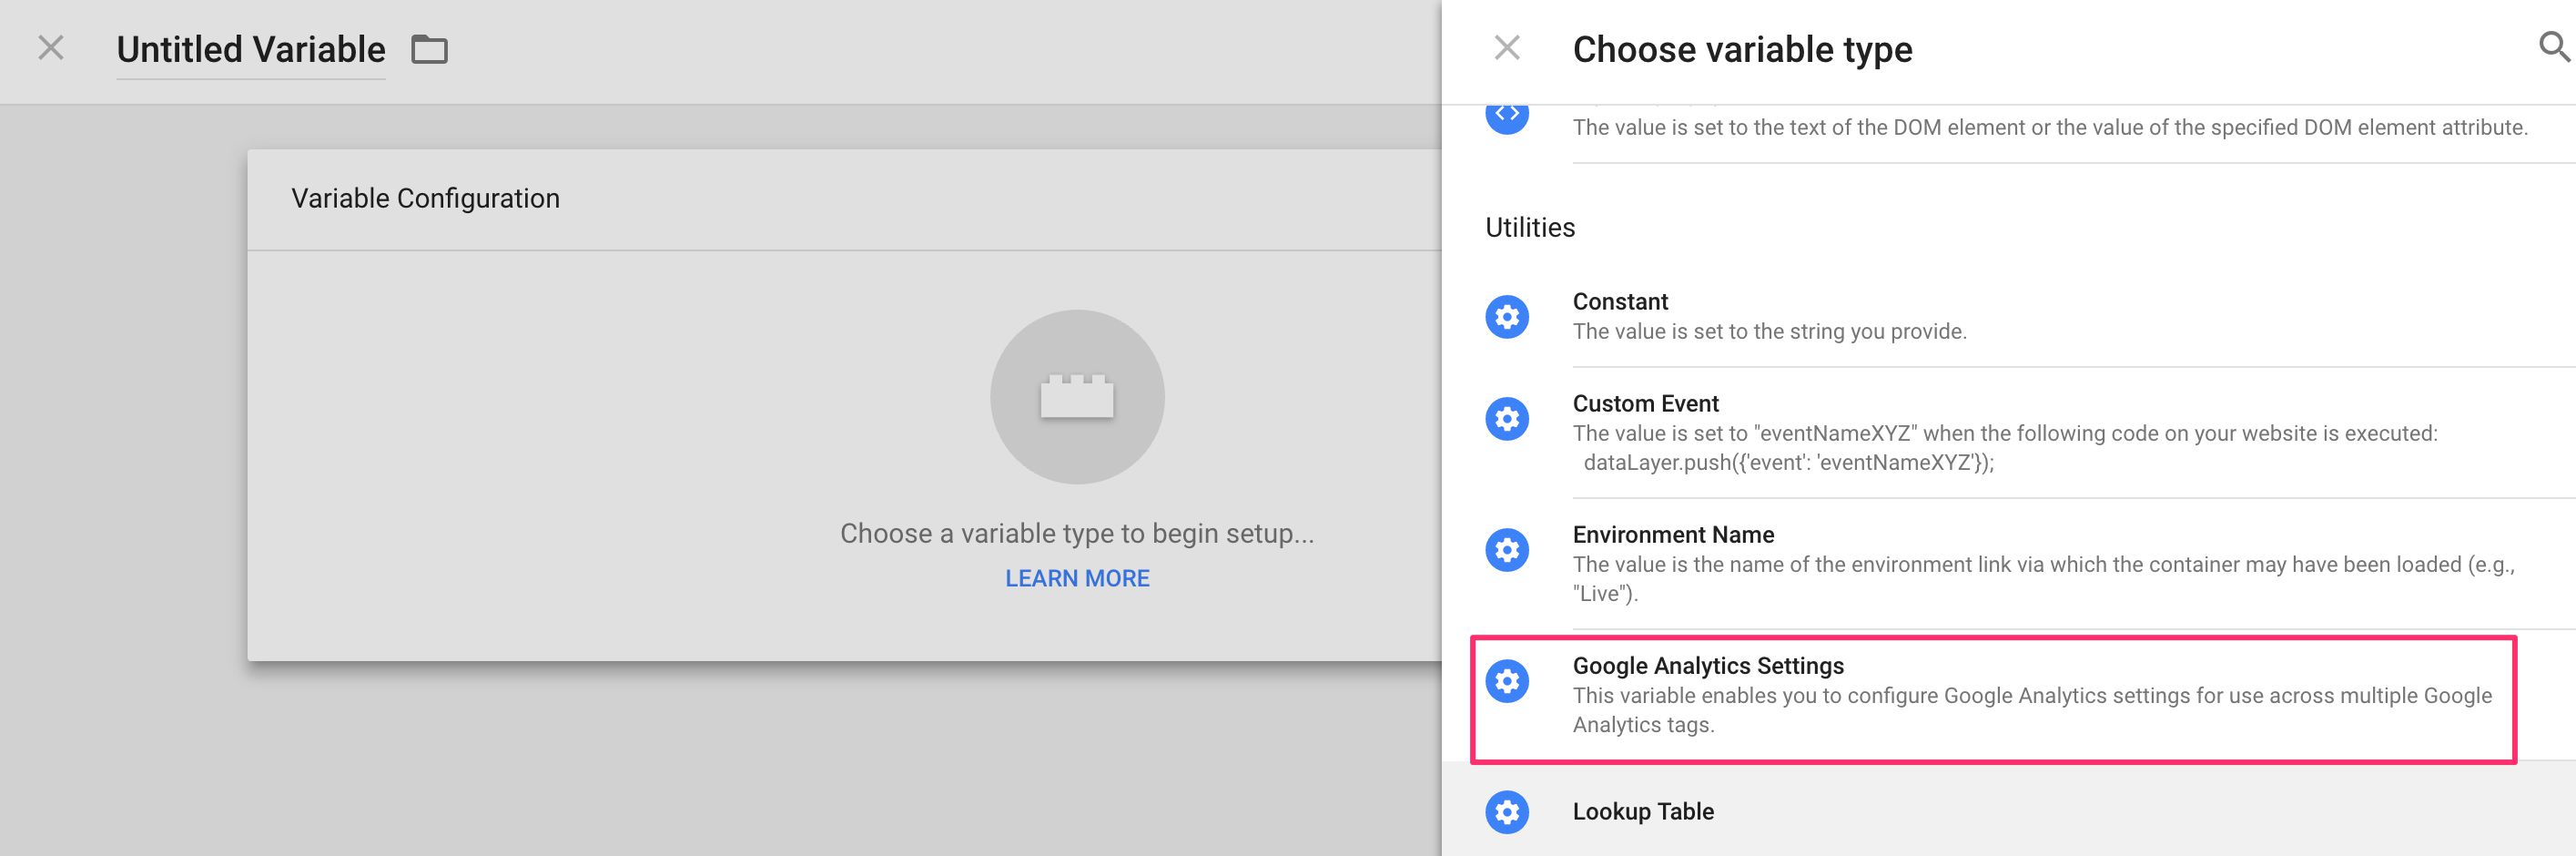Click the Utilities section heading
The image size is (2576, 856).
tap(1528, 227)
